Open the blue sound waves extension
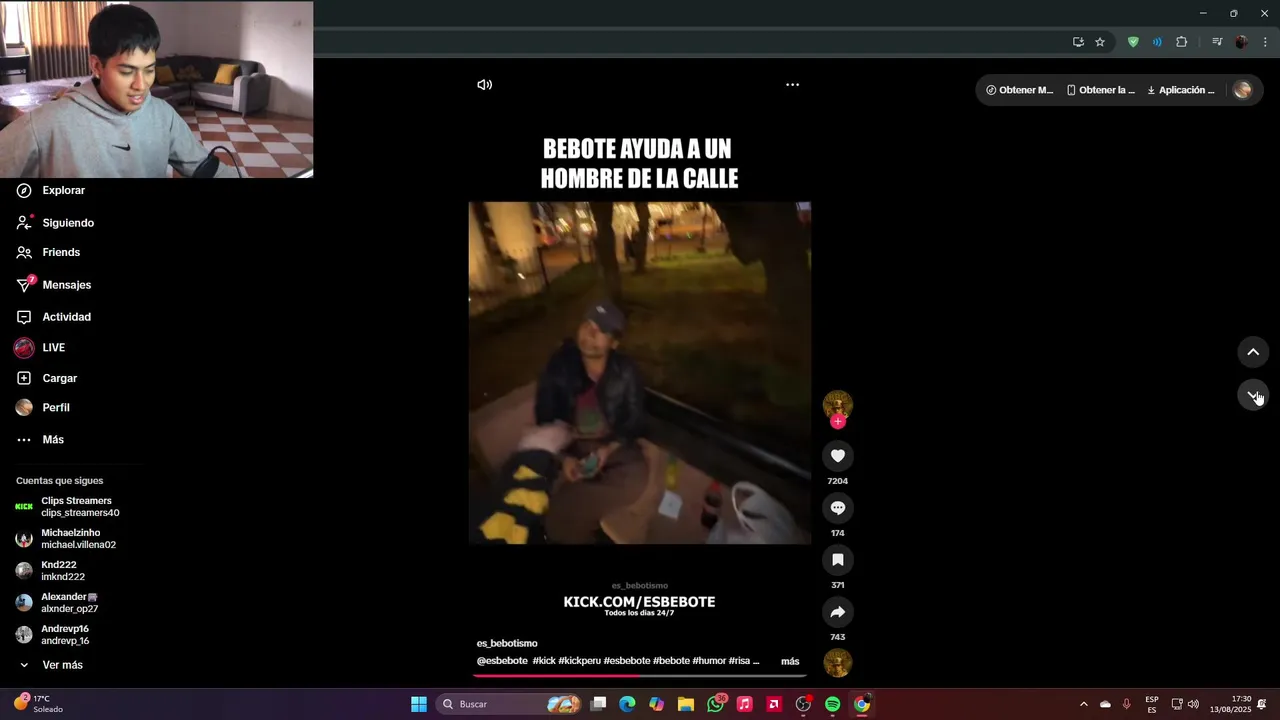This screenshot has width=1280, height=720. [1157, 42]
